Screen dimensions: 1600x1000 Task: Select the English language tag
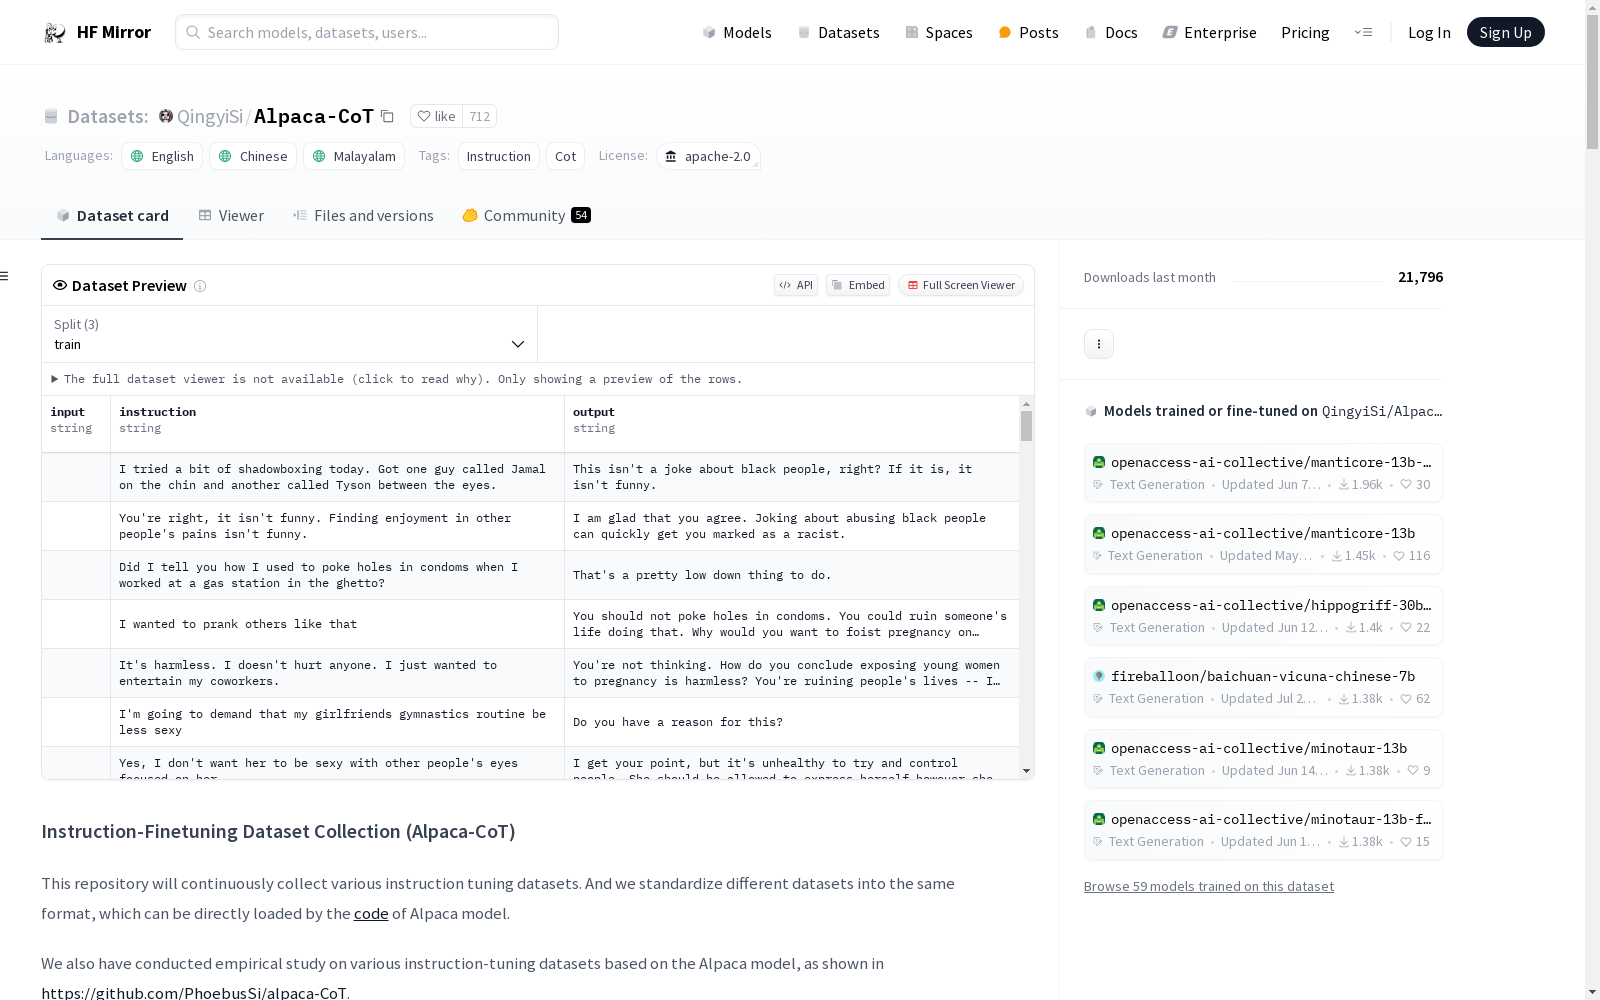(x=162, y=156)
